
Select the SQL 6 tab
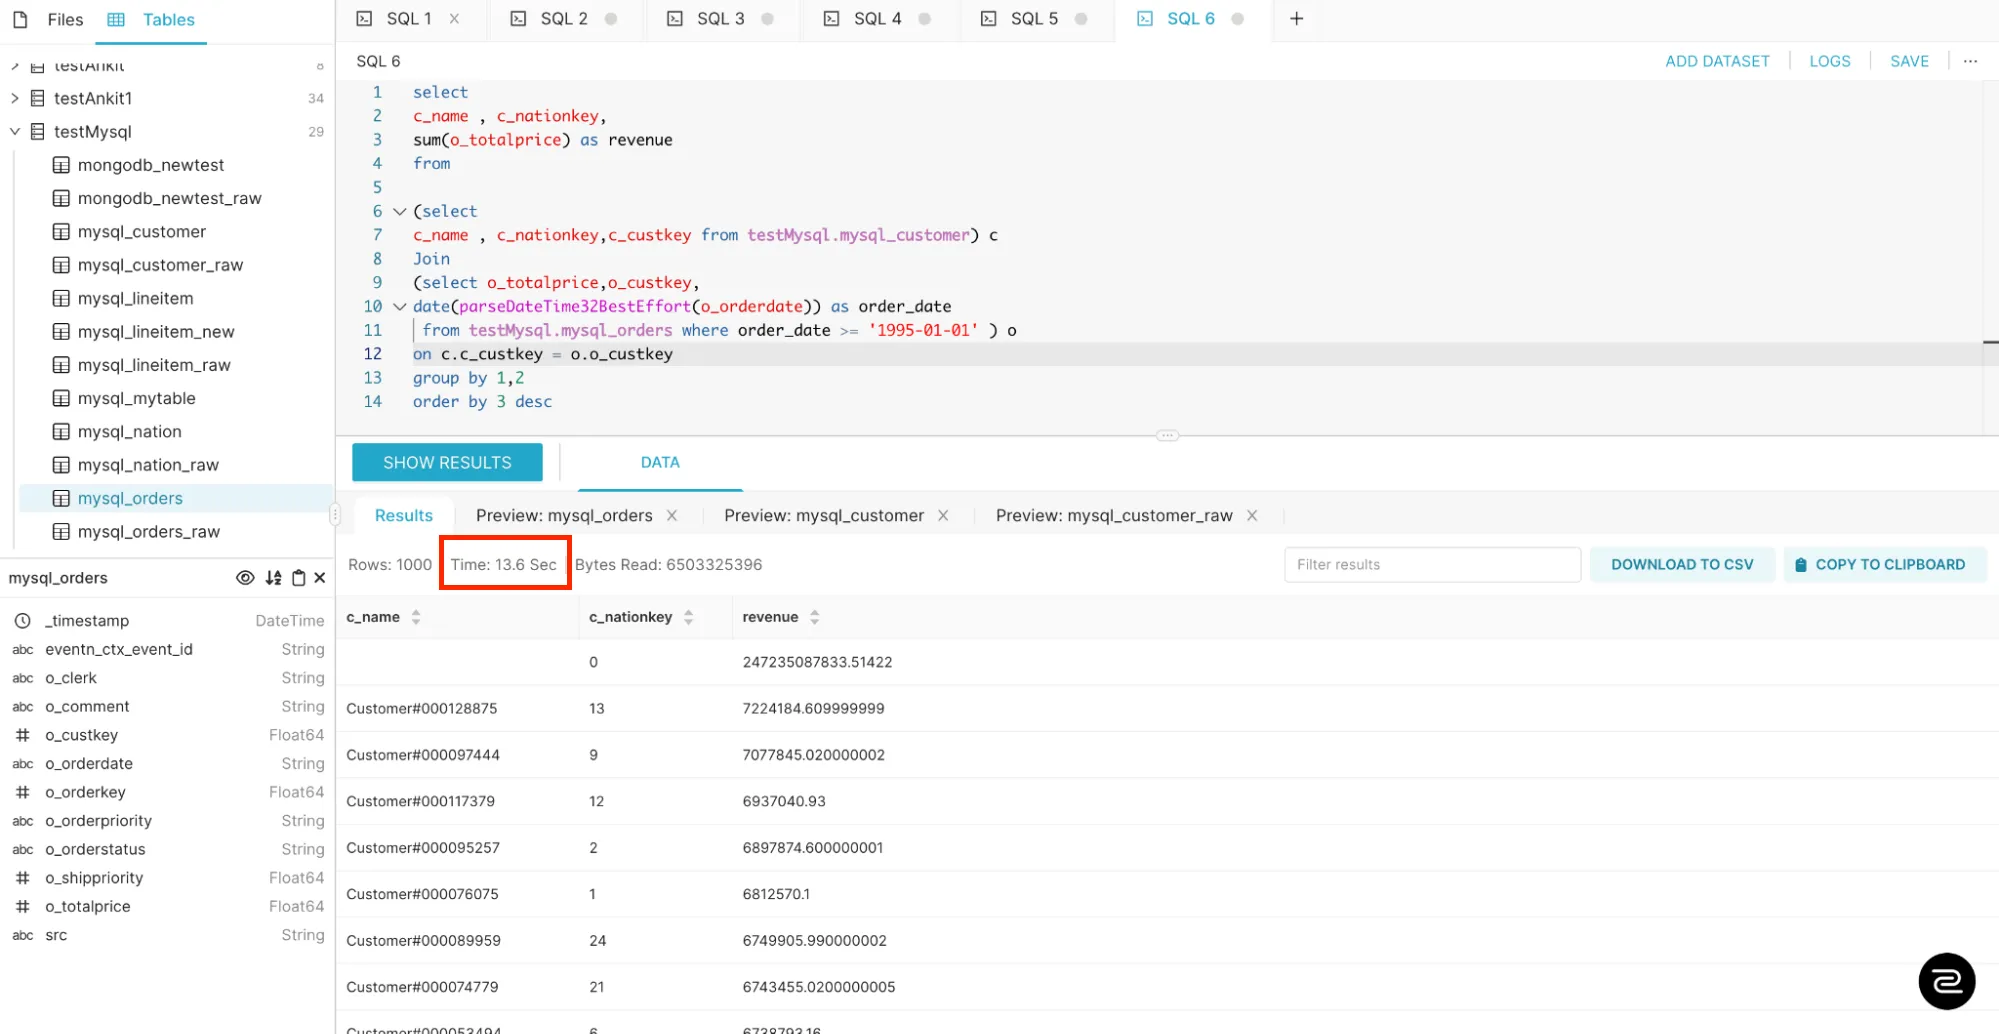(x=1191, y=19)
